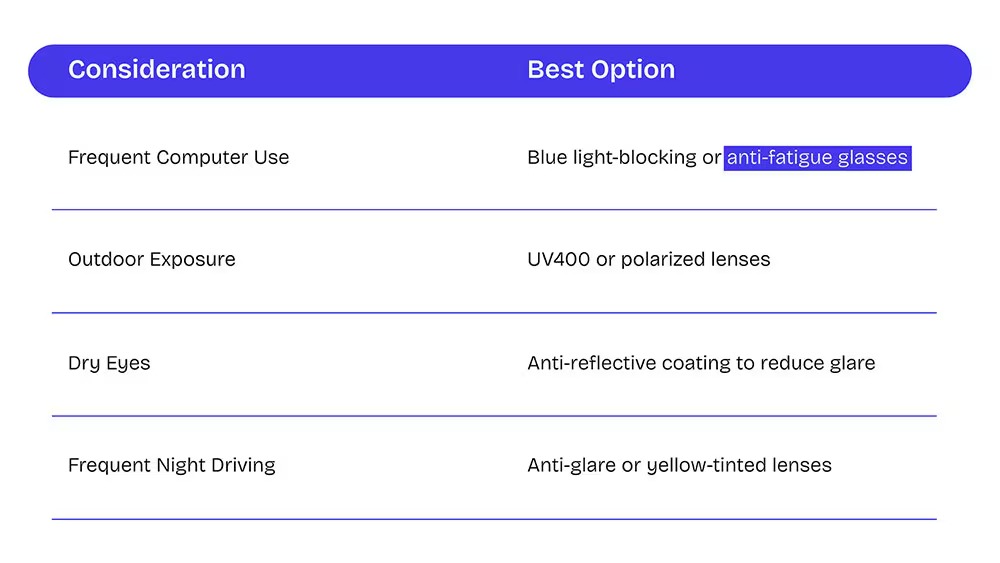Select the Best Option column header
The image size is (1000, 563).
click(x=601, y=69)
